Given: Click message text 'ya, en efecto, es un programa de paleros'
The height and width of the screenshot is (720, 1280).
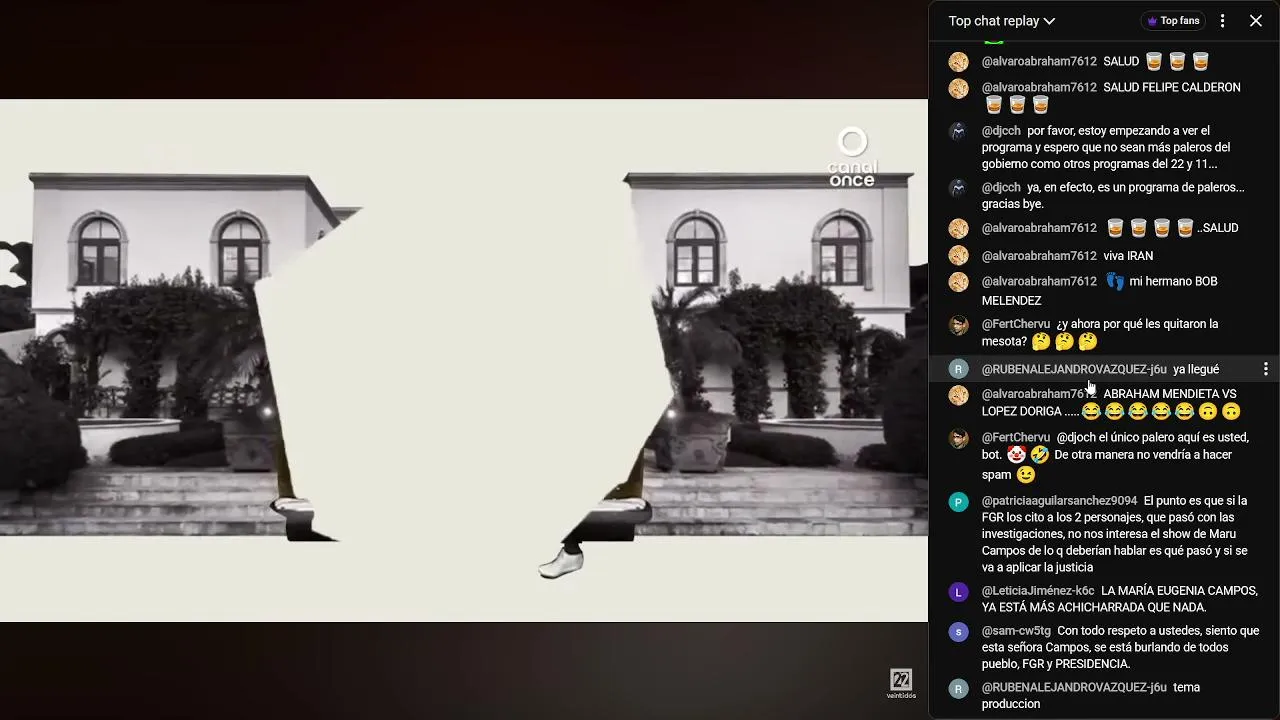Looking at the screenshot, I should click(x=1113, y=196).
